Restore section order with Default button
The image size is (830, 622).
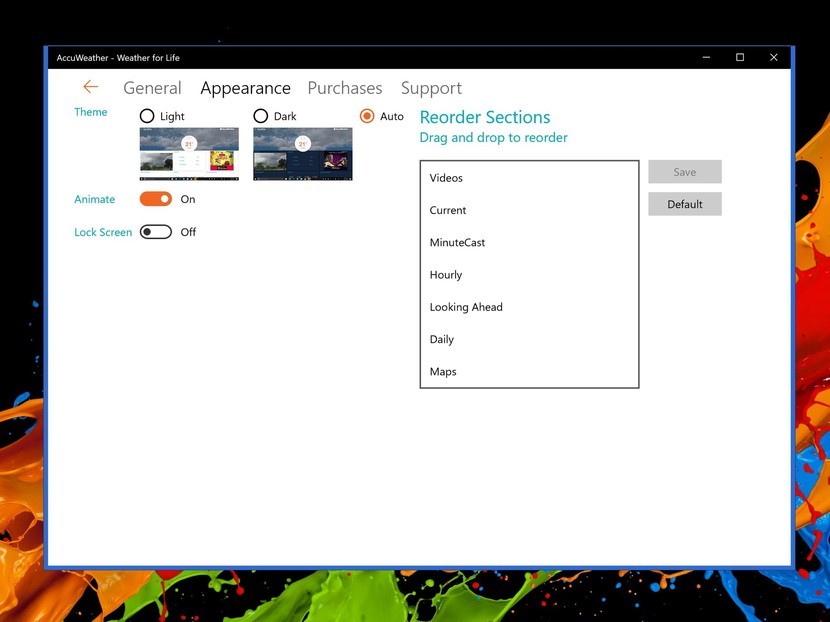click(684, 204)
